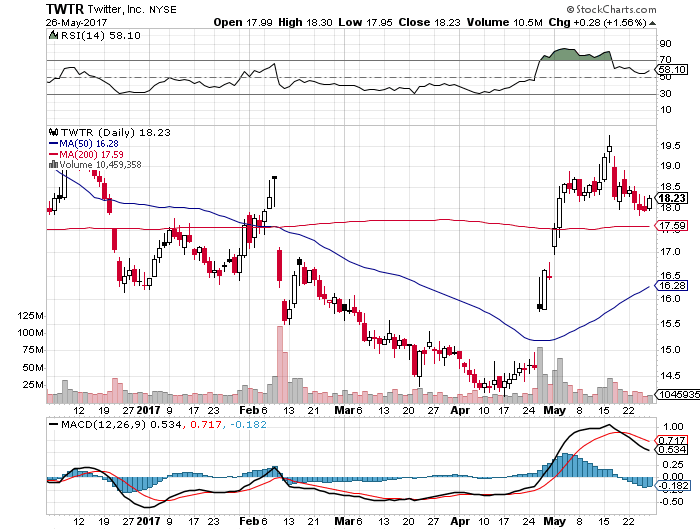
Task: Click the candlestick icon beside TWTR (Daily)
Action: click(53, 131)
